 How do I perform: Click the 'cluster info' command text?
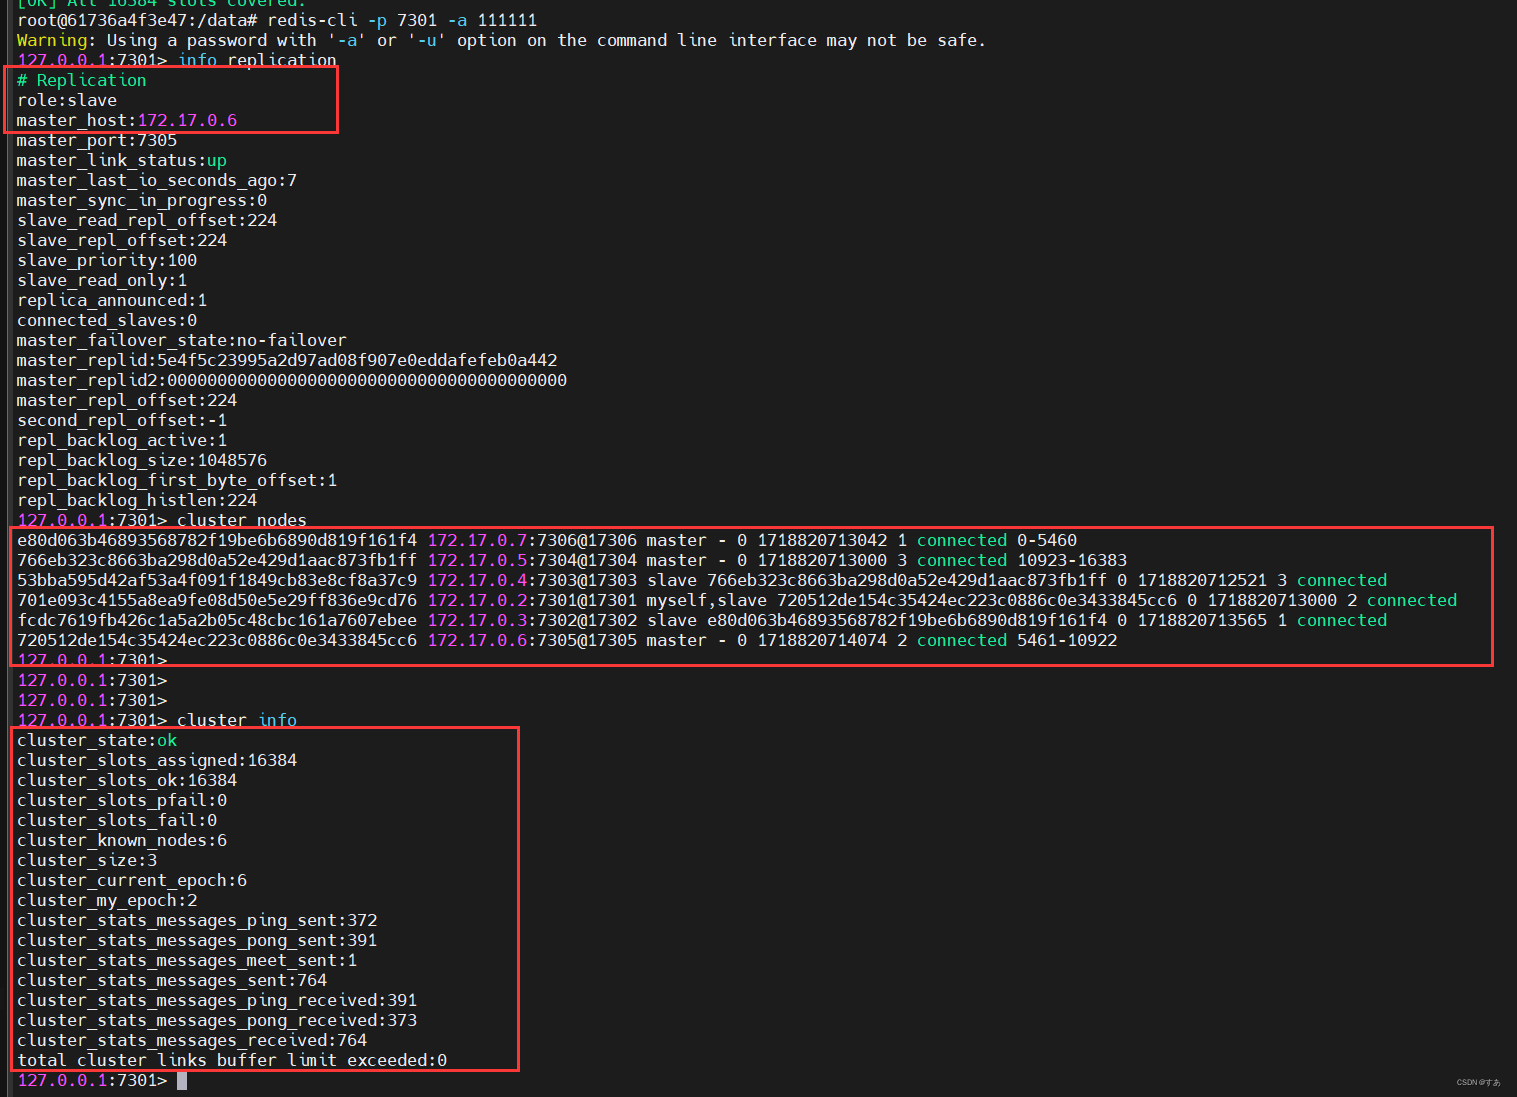pyautogui.click(x=237, y=720)
